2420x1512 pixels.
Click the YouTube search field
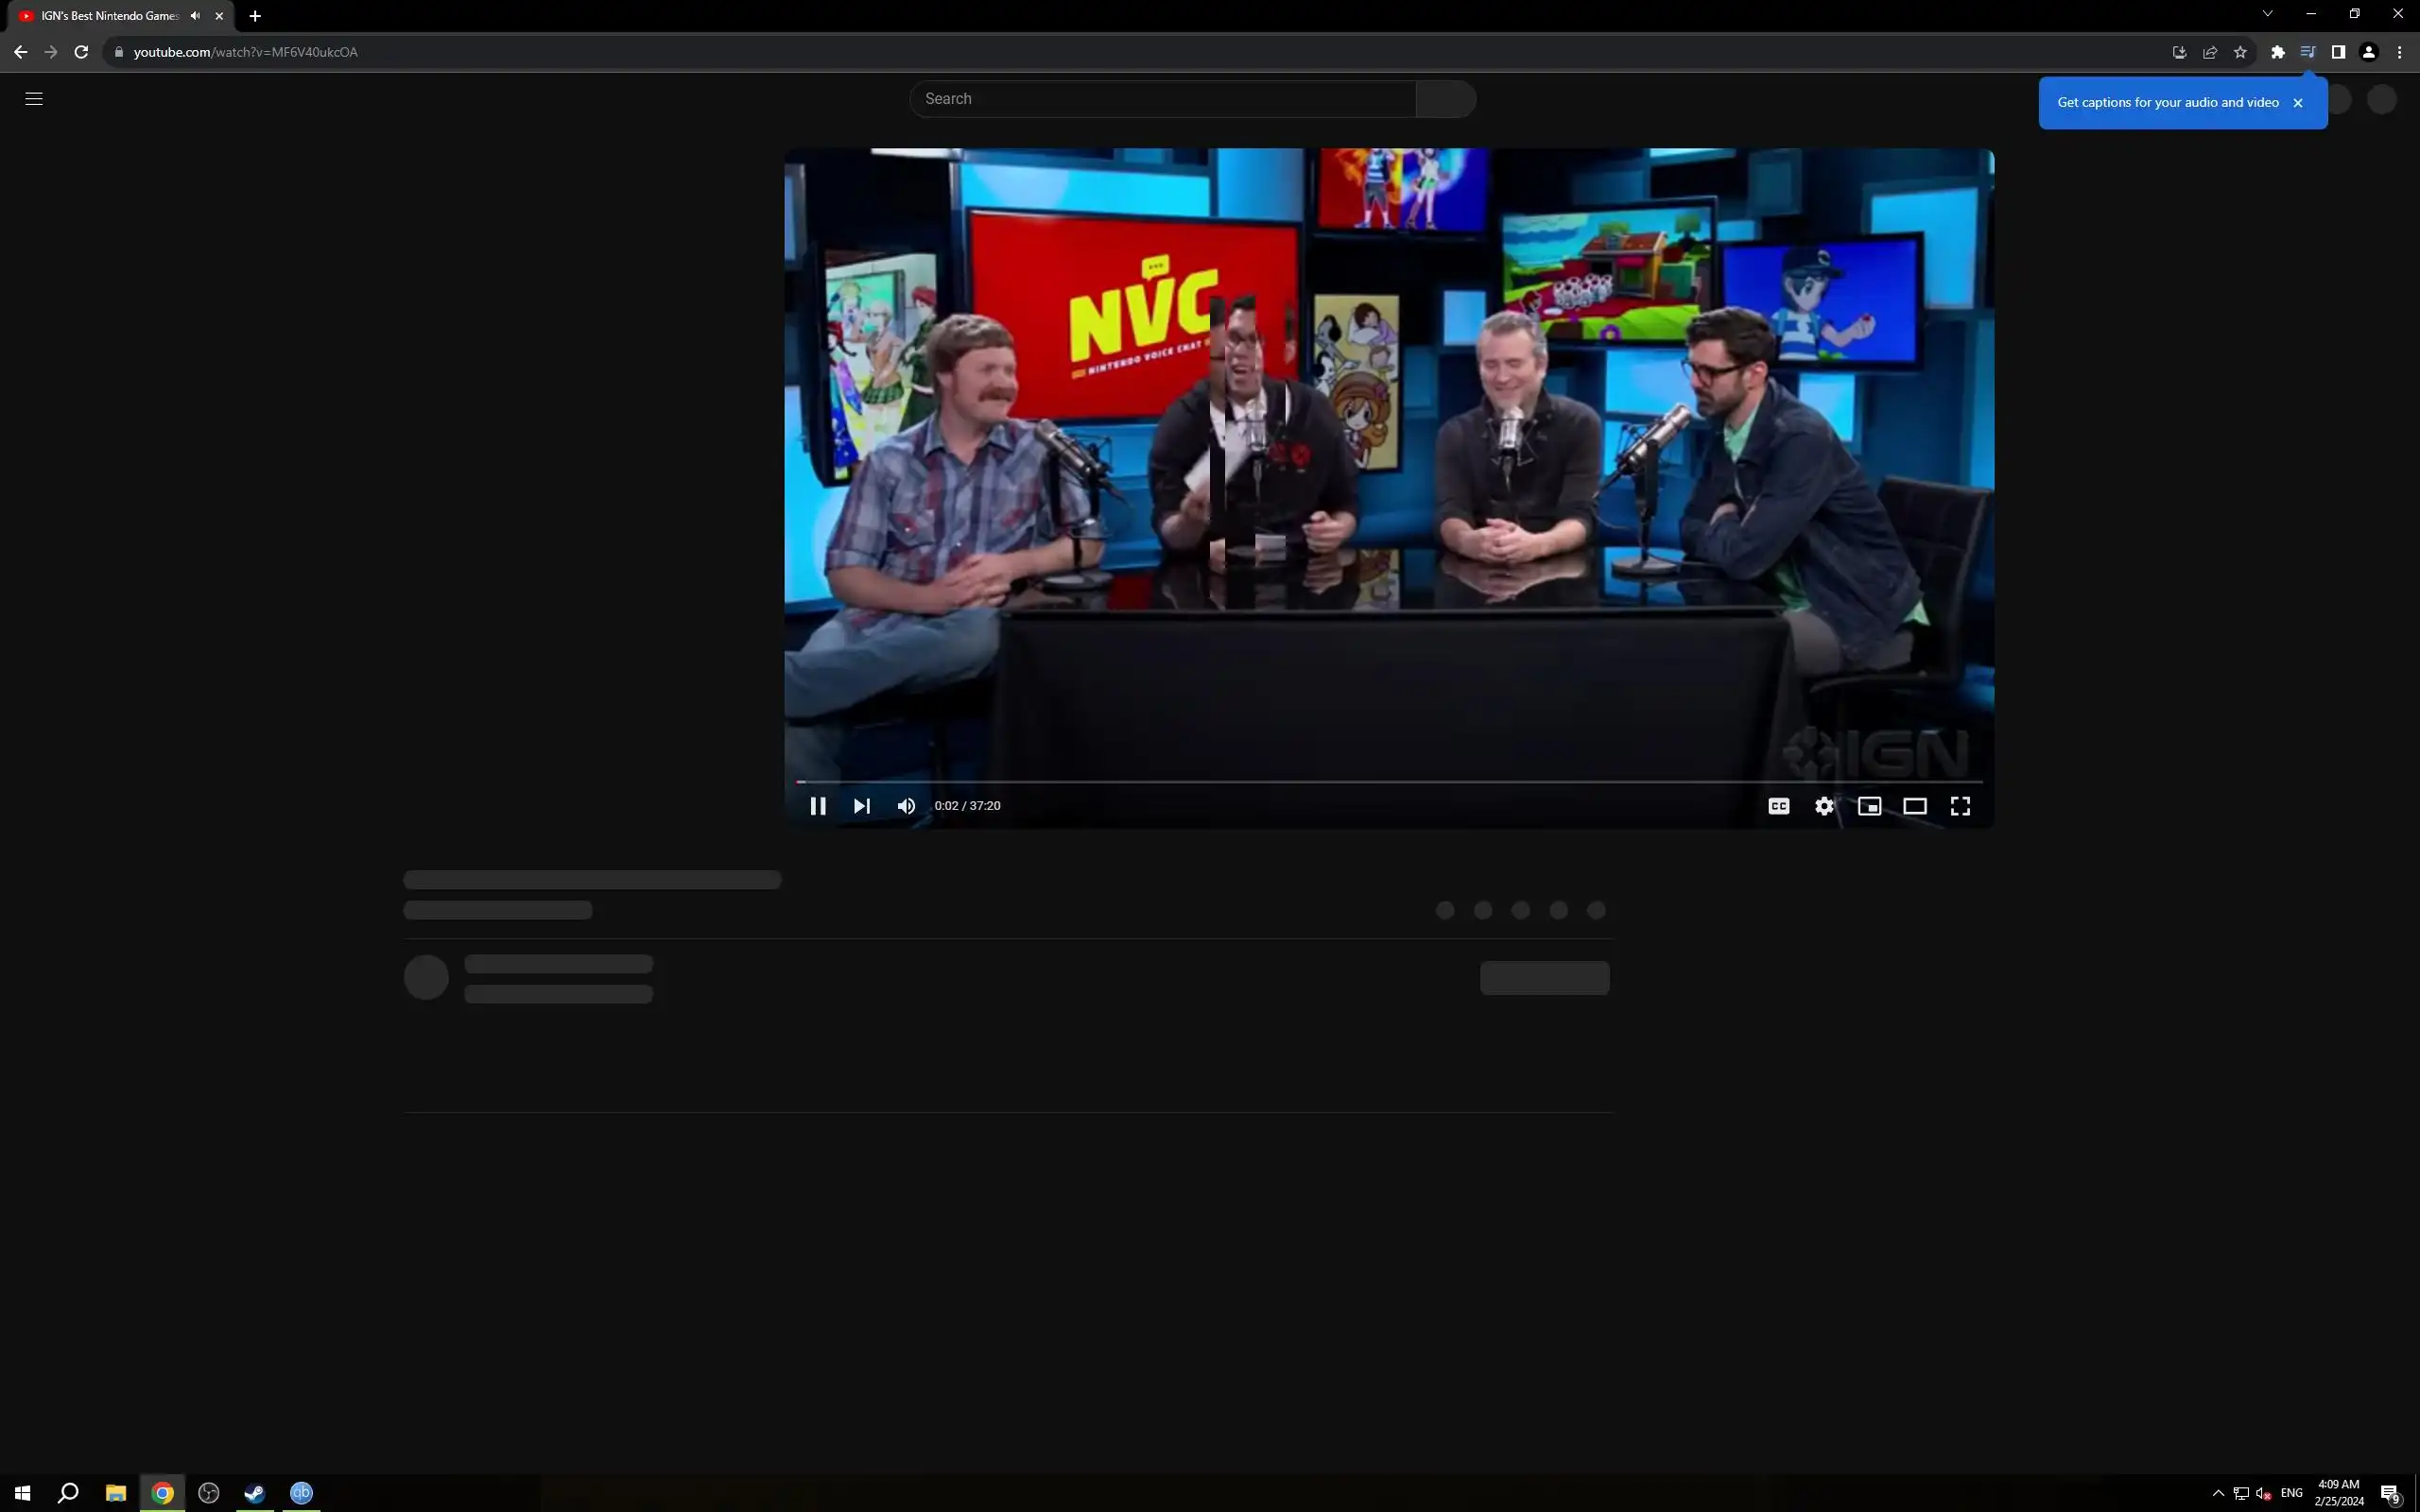point(1162,99)
